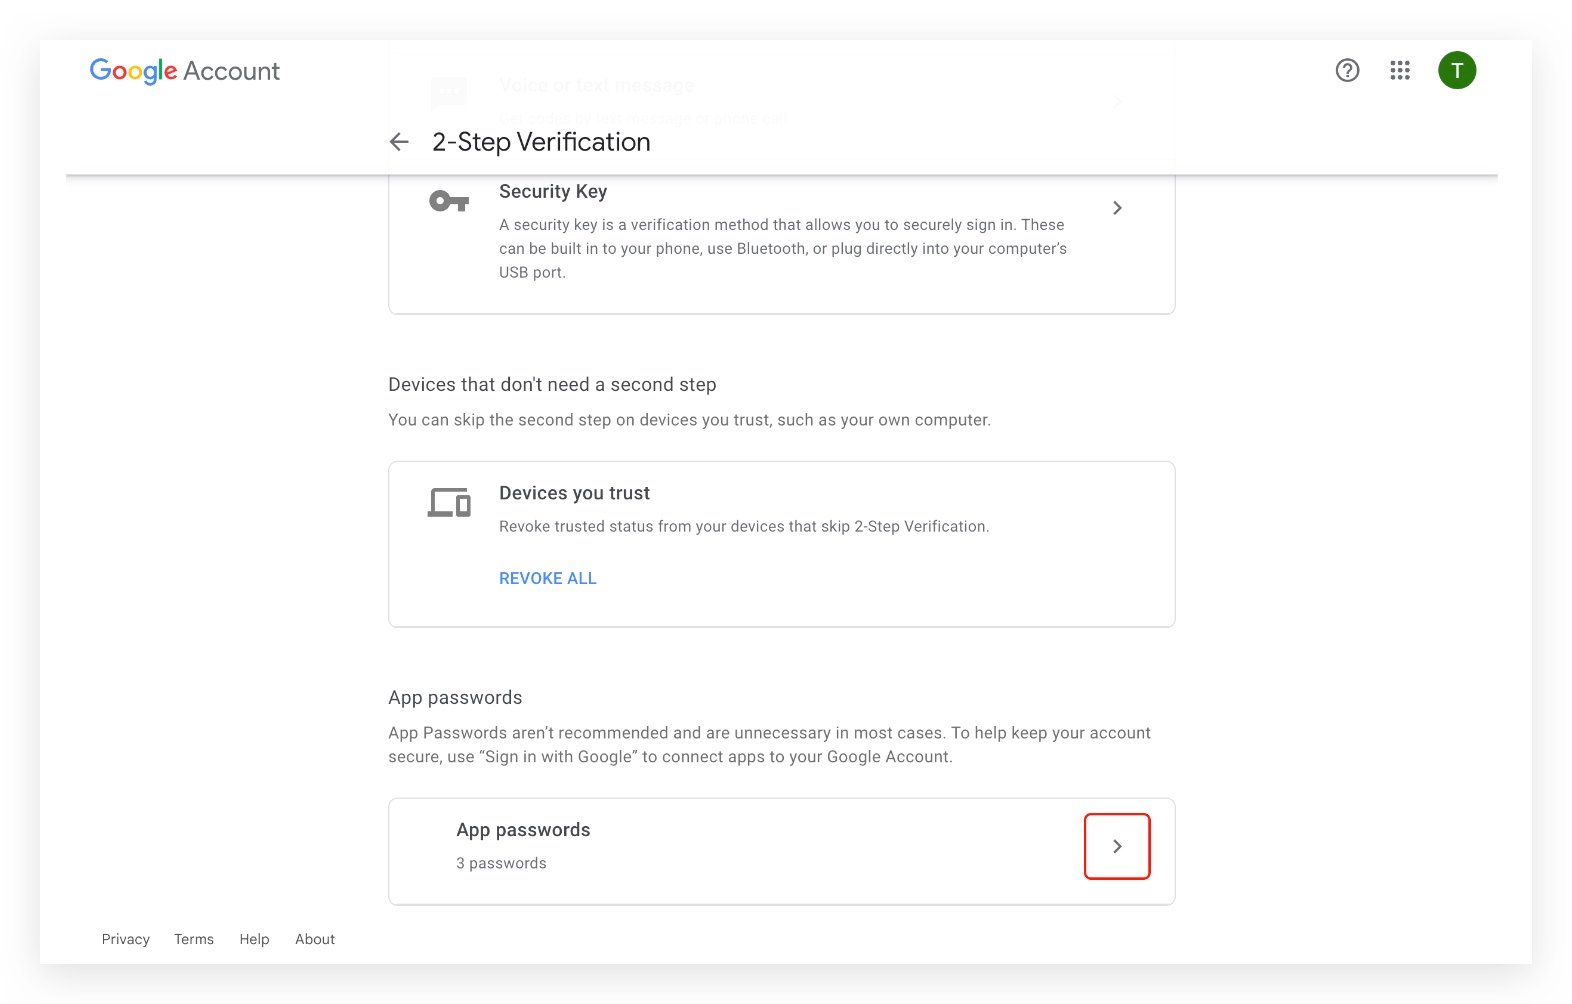Open the Google apps grid launcher
This screenshot has width=1572, height=1004.
pyautogui.click(x=1400, y=70)
